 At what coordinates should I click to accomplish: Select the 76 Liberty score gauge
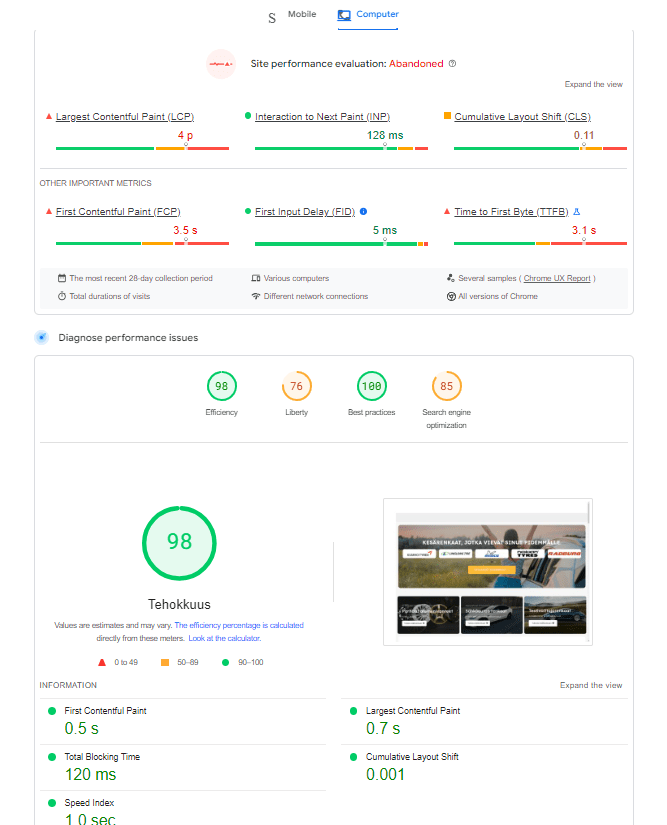[x=297, y=386]
